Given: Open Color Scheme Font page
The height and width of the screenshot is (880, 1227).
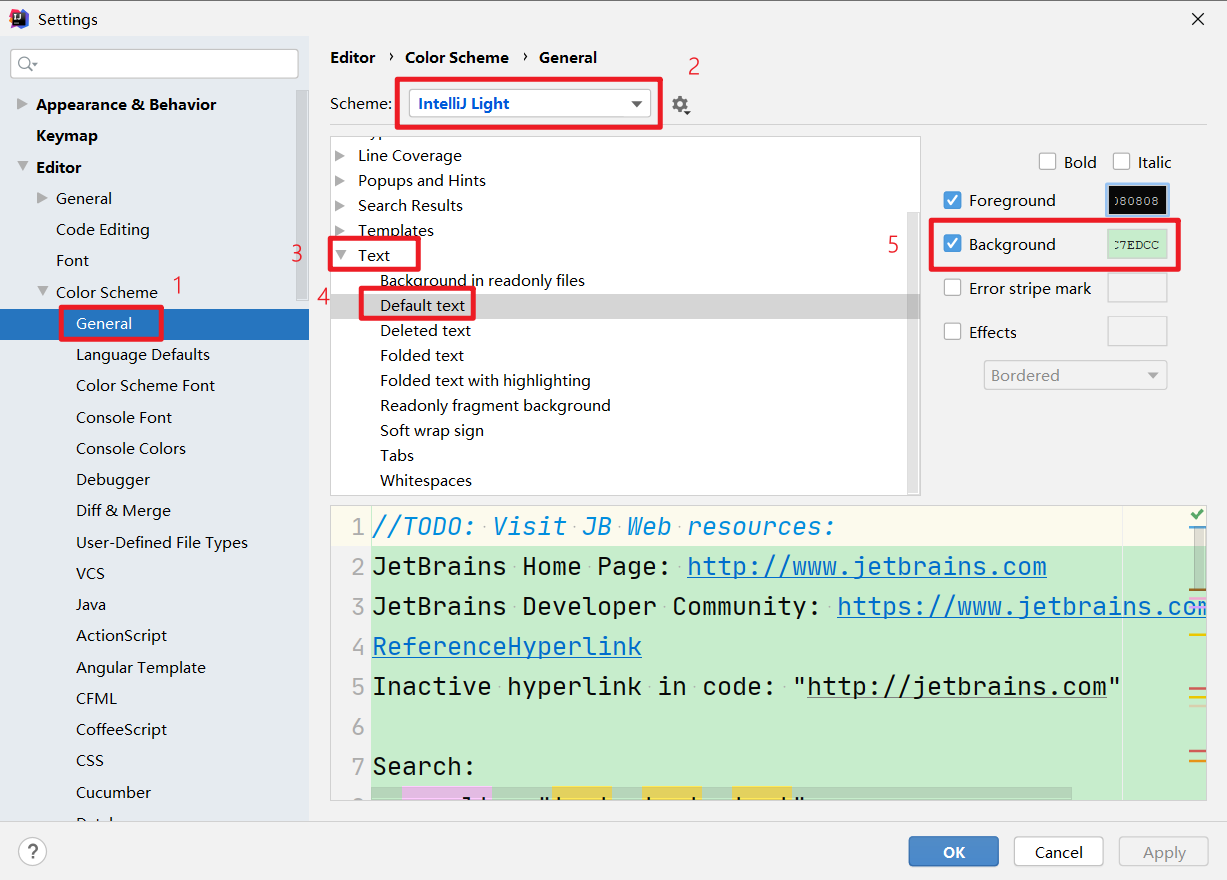Looking at the screenshot, I should (145, 386).
